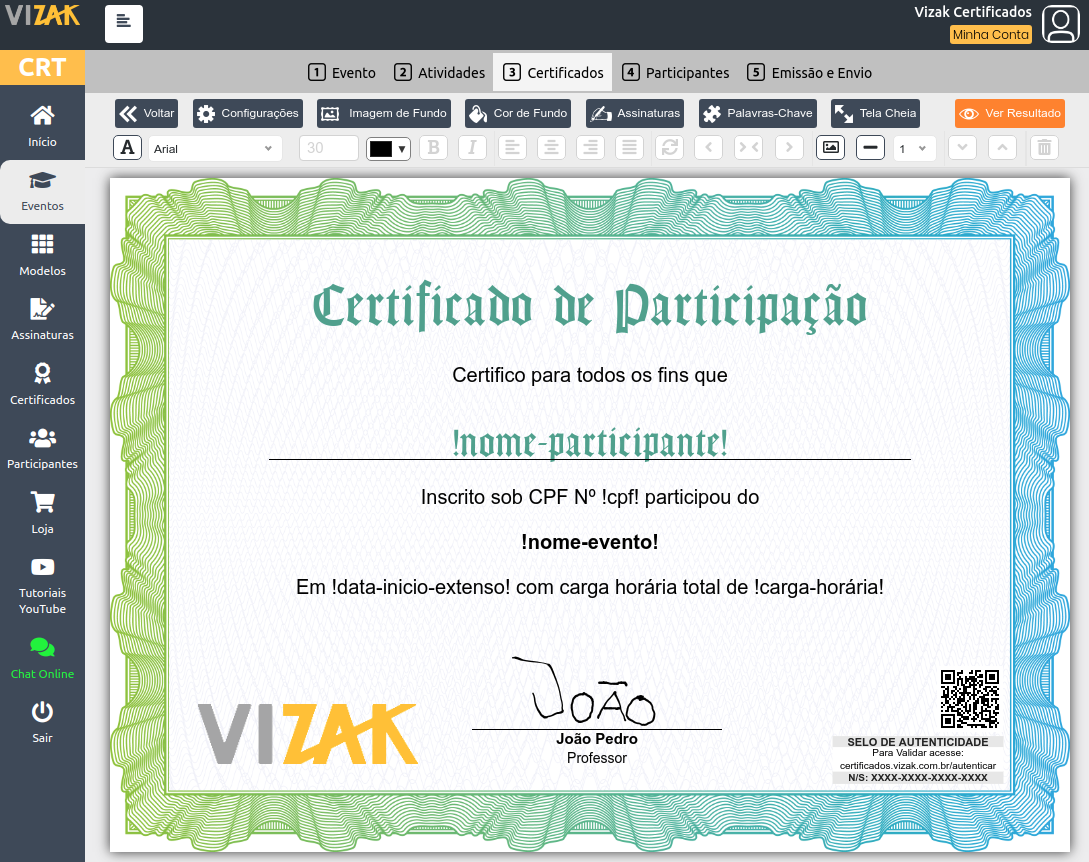Open the Loja shopping cart
This screenshot has height=862, width=1089.
click(x=42, y=513)
